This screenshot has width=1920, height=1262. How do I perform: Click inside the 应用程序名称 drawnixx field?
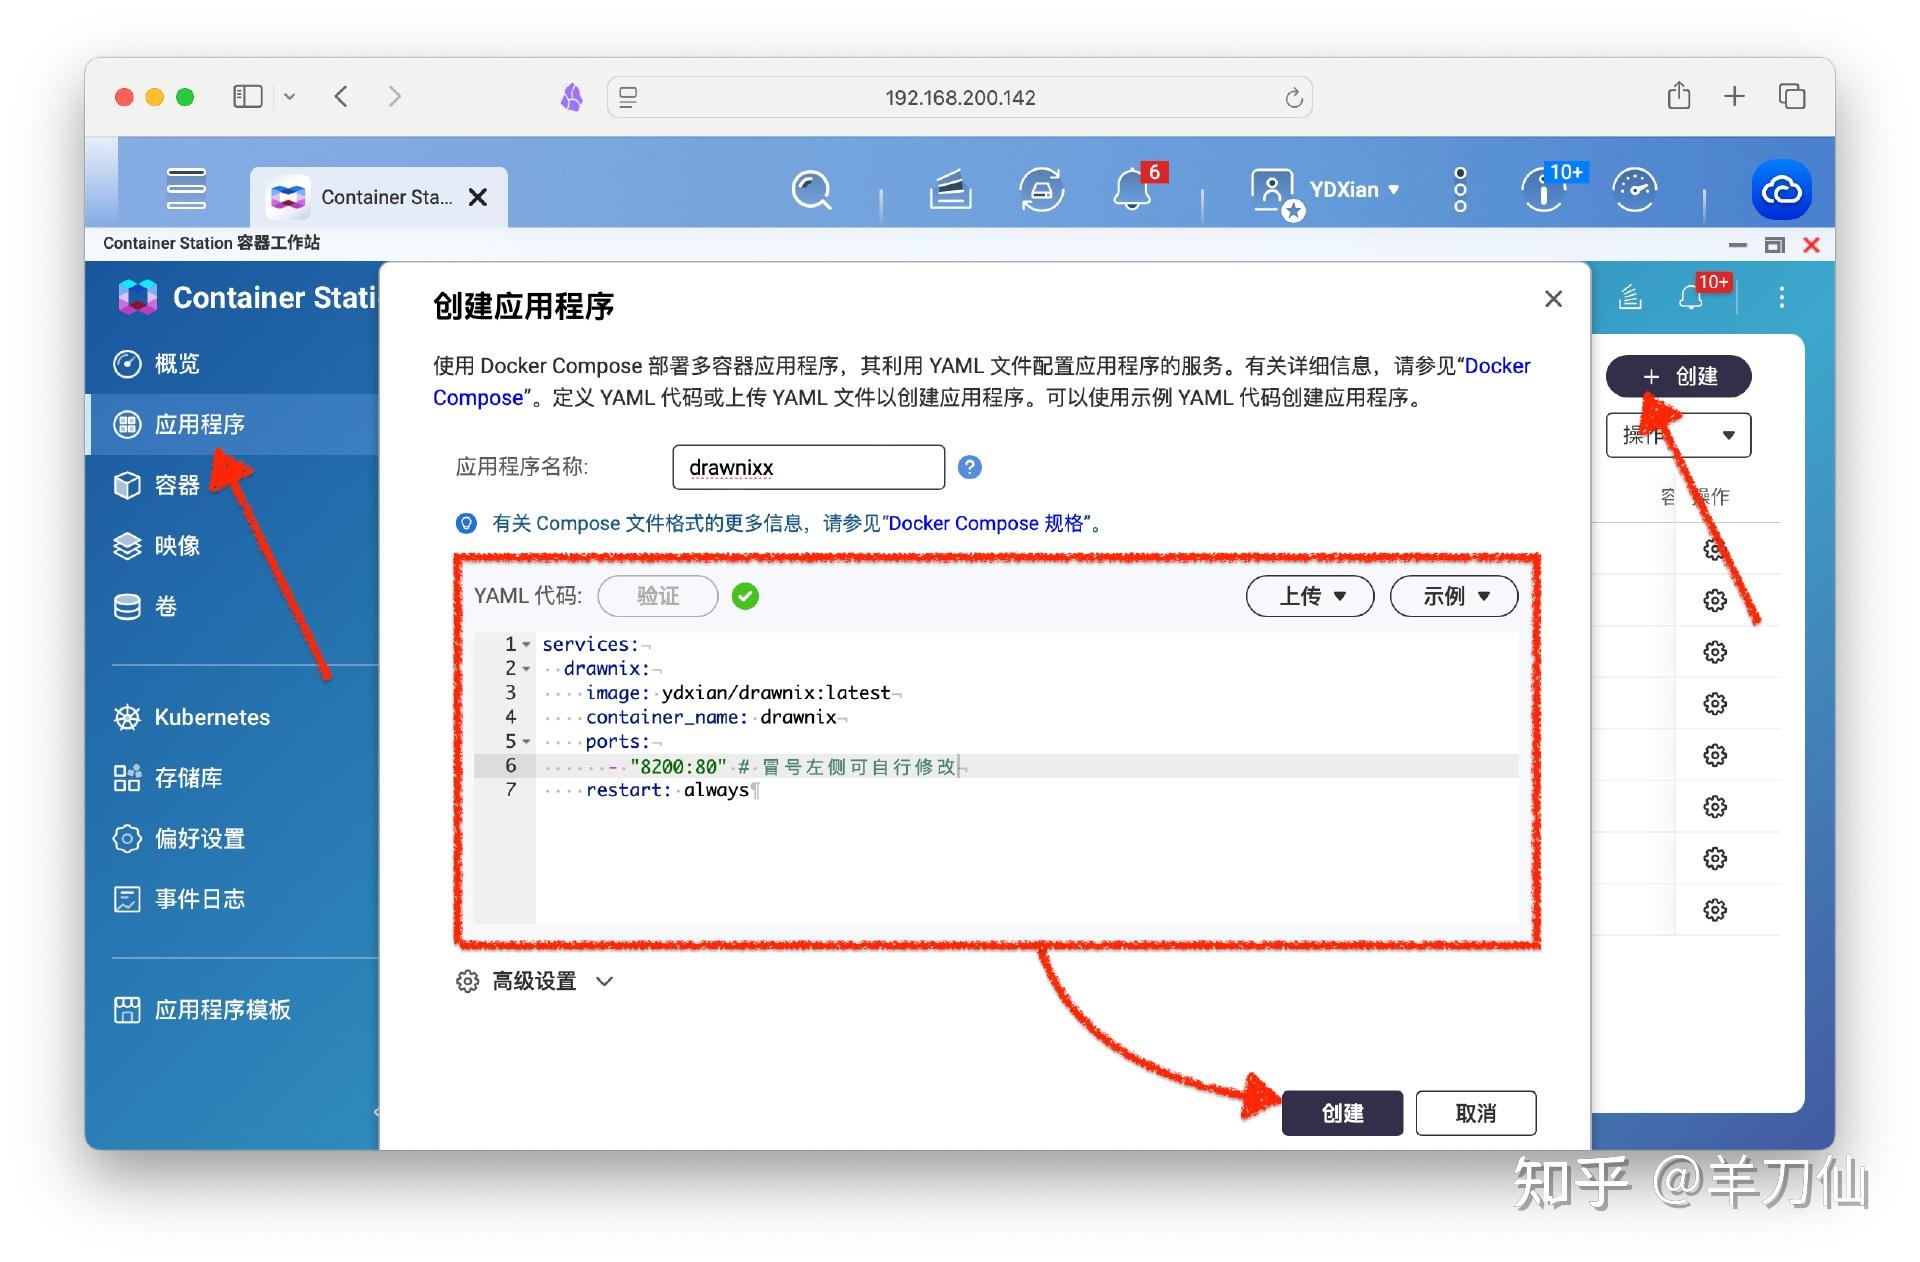[808, 467]
